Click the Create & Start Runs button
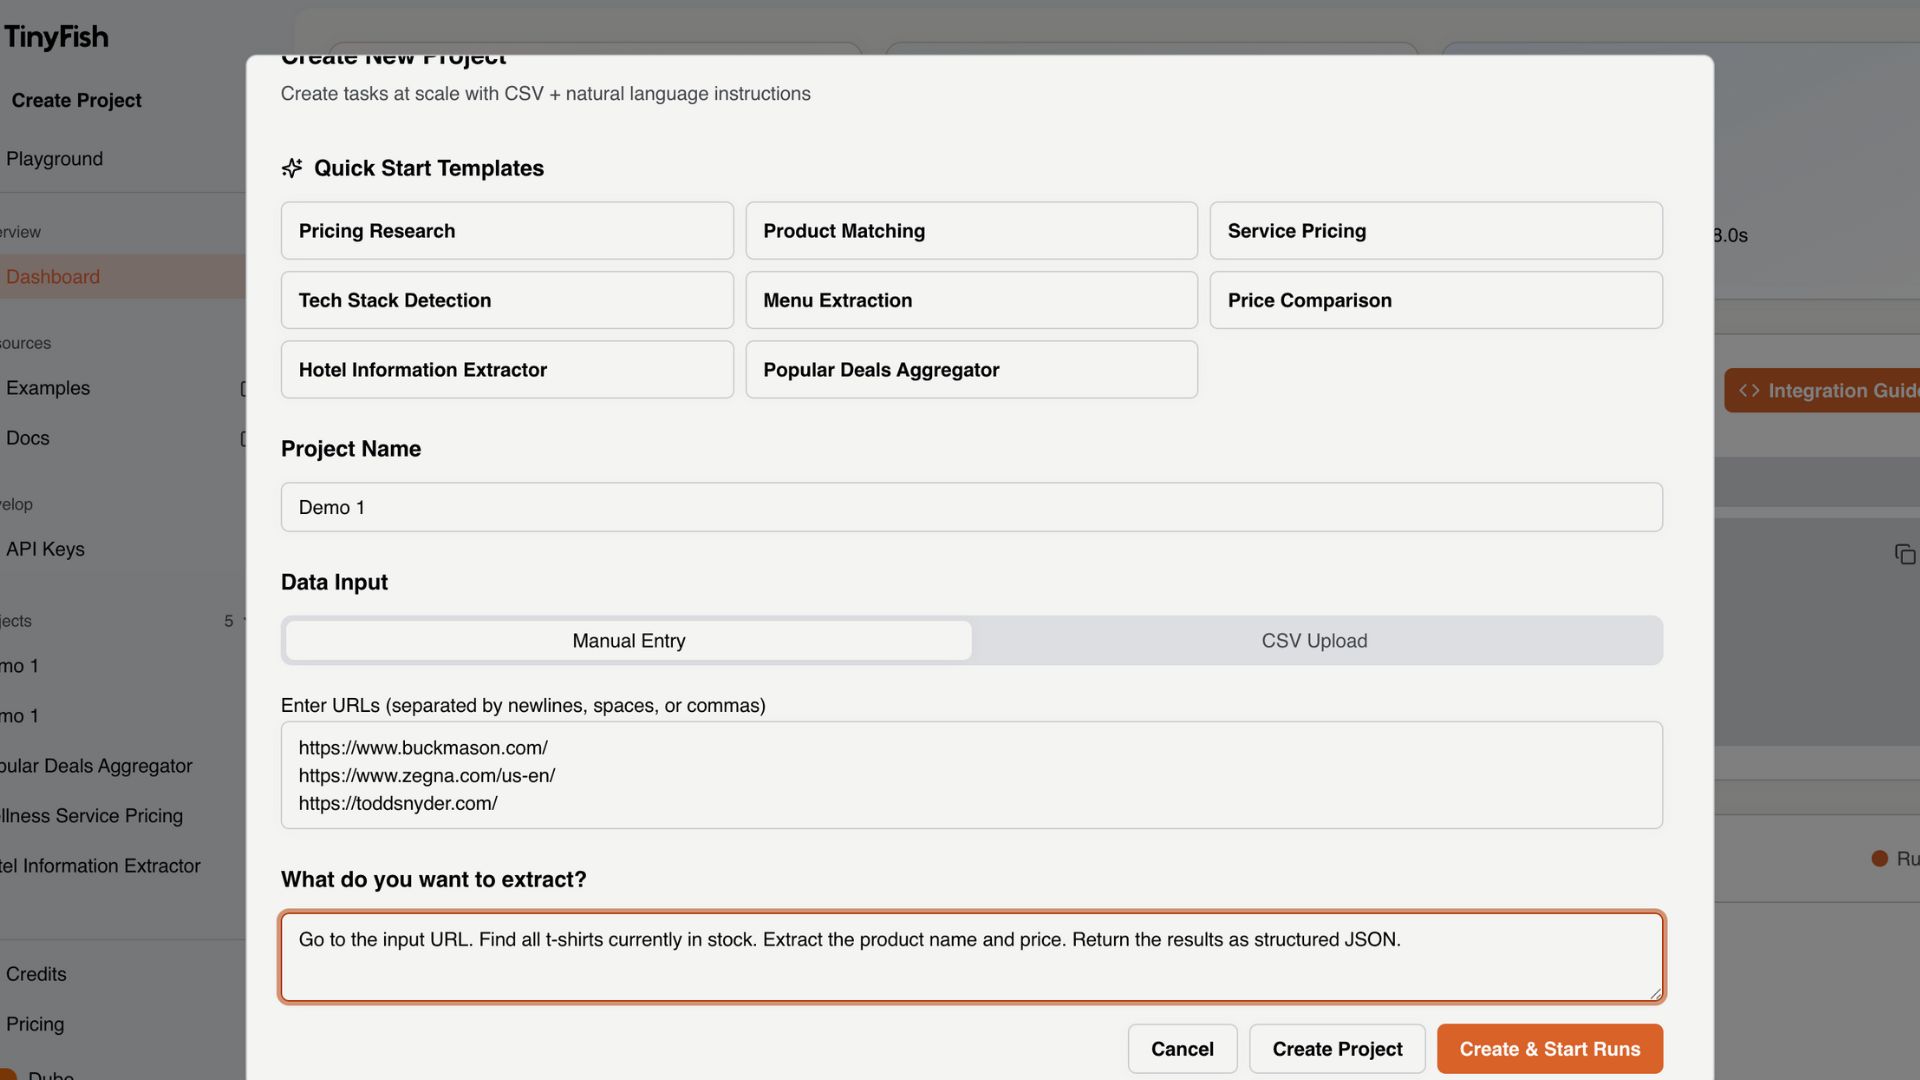 pyautogui.click(x=1549, y=1049)
